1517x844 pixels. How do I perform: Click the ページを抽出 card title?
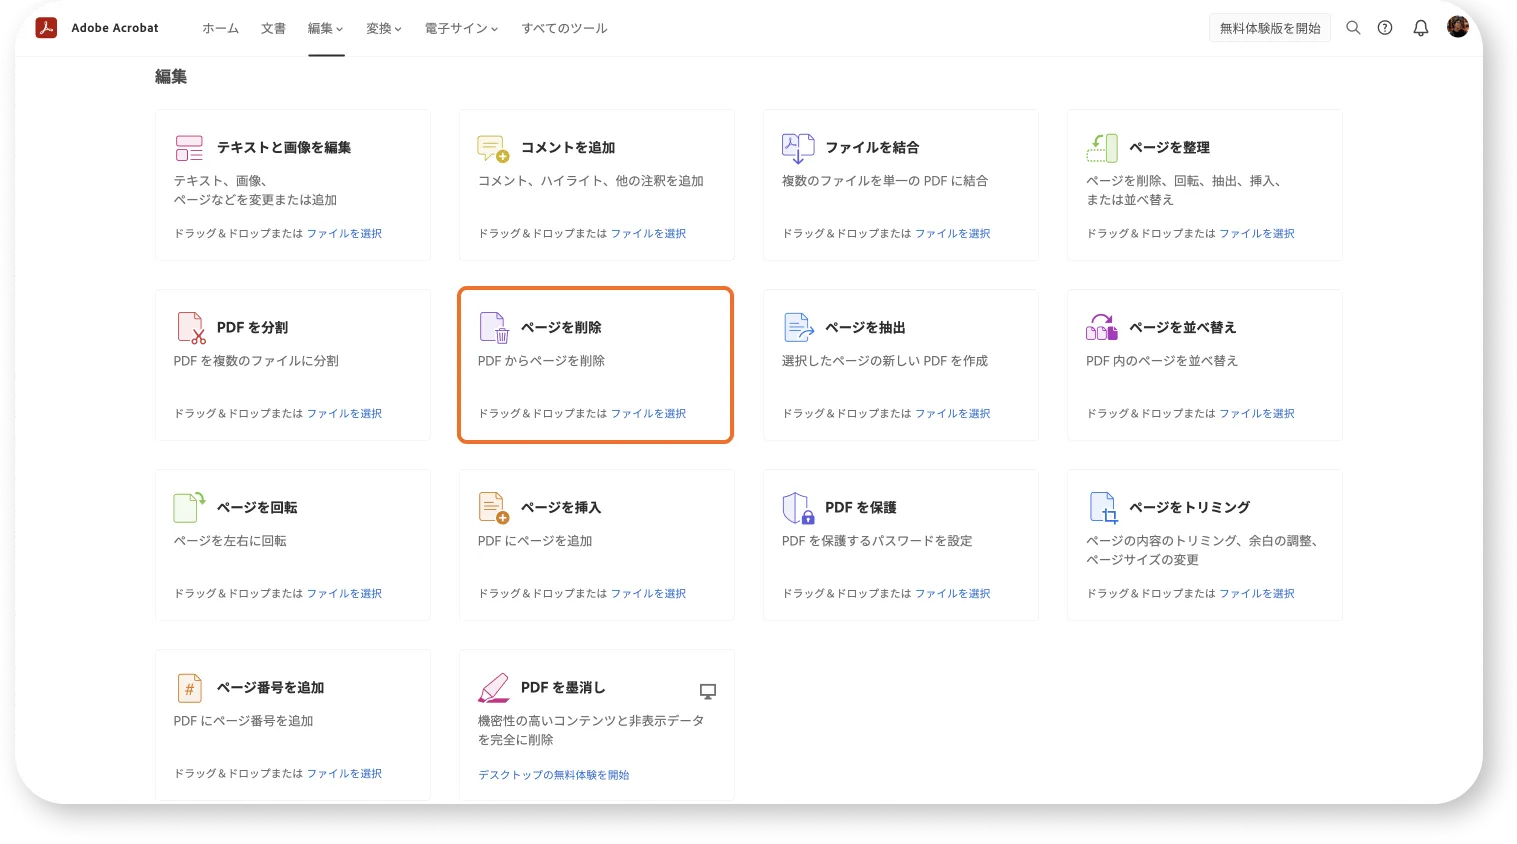pos(865,327)
